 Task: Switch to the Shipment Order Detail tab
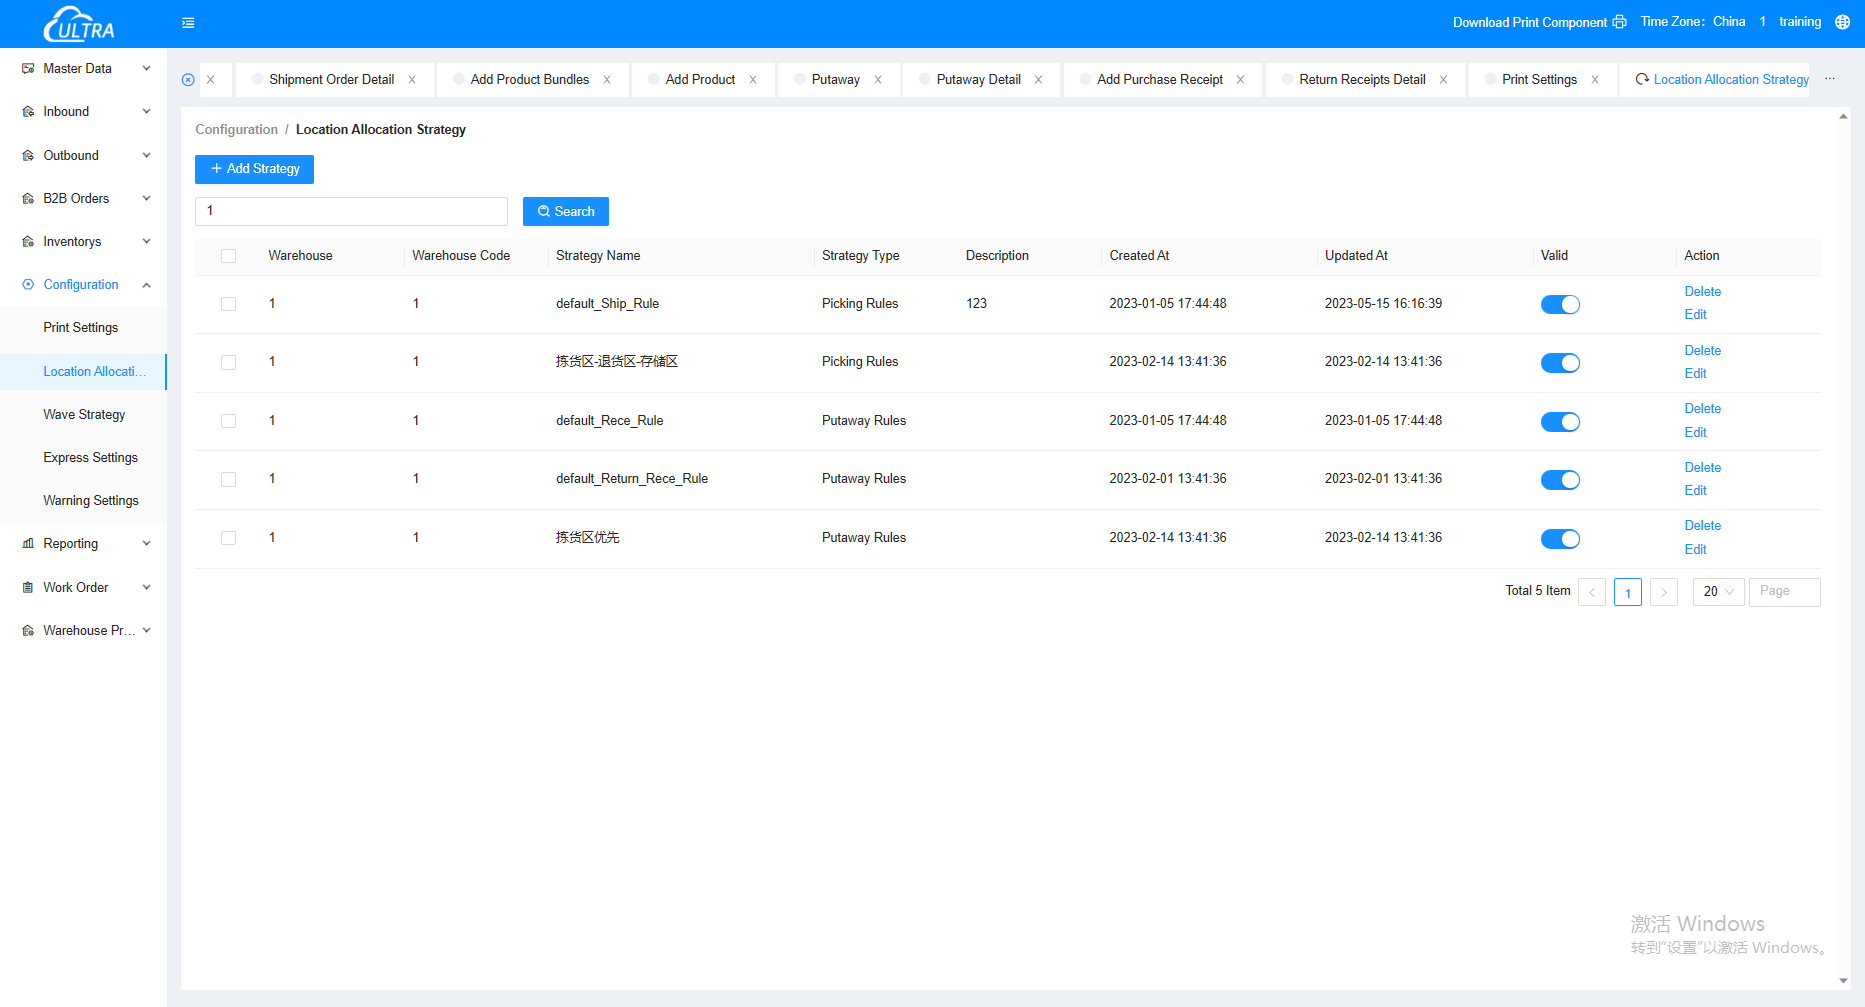(x=331, y=80)
